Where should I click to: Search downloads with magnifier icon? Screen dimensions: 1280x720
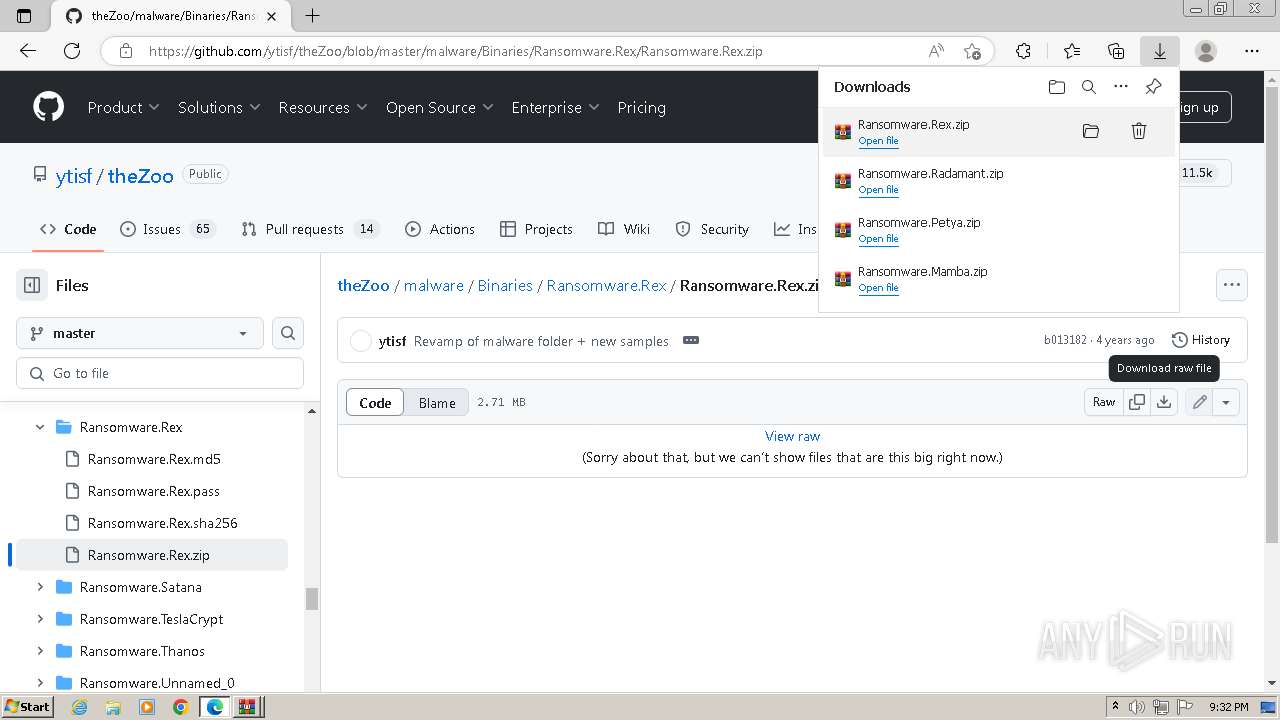pos(1089,87)
